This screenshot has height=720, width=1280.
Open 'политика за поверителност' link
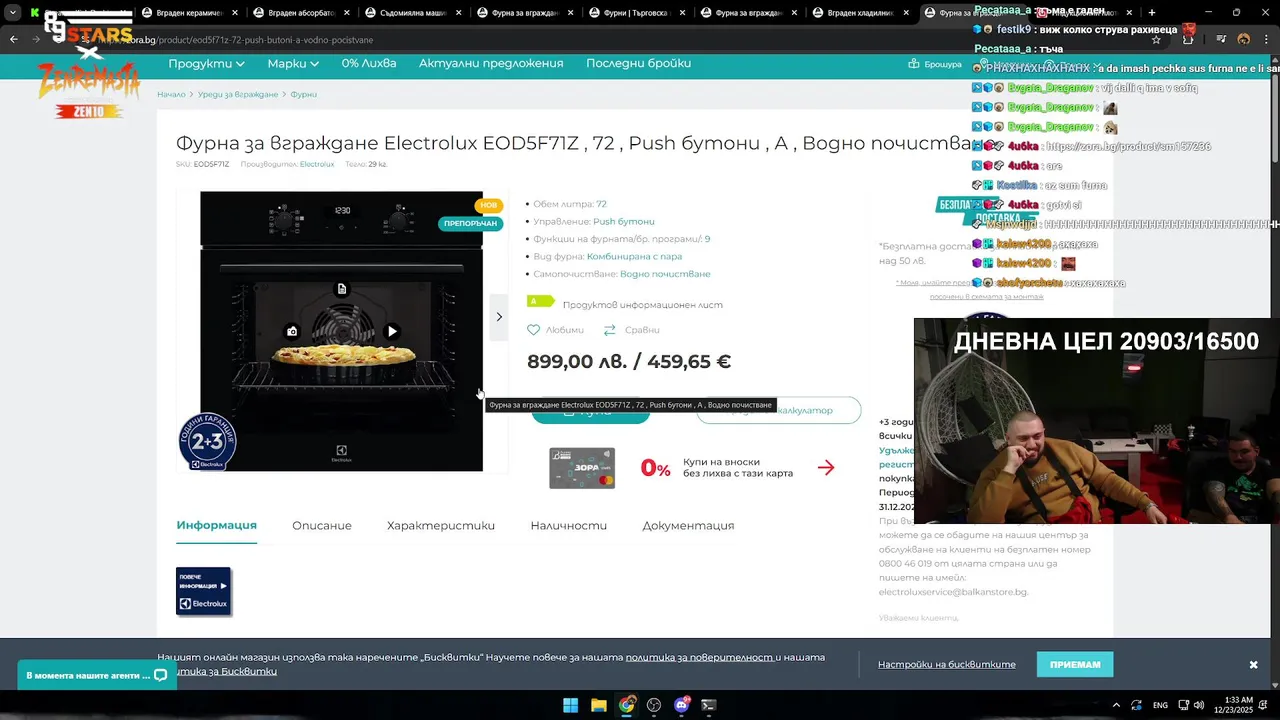point(699,657)
